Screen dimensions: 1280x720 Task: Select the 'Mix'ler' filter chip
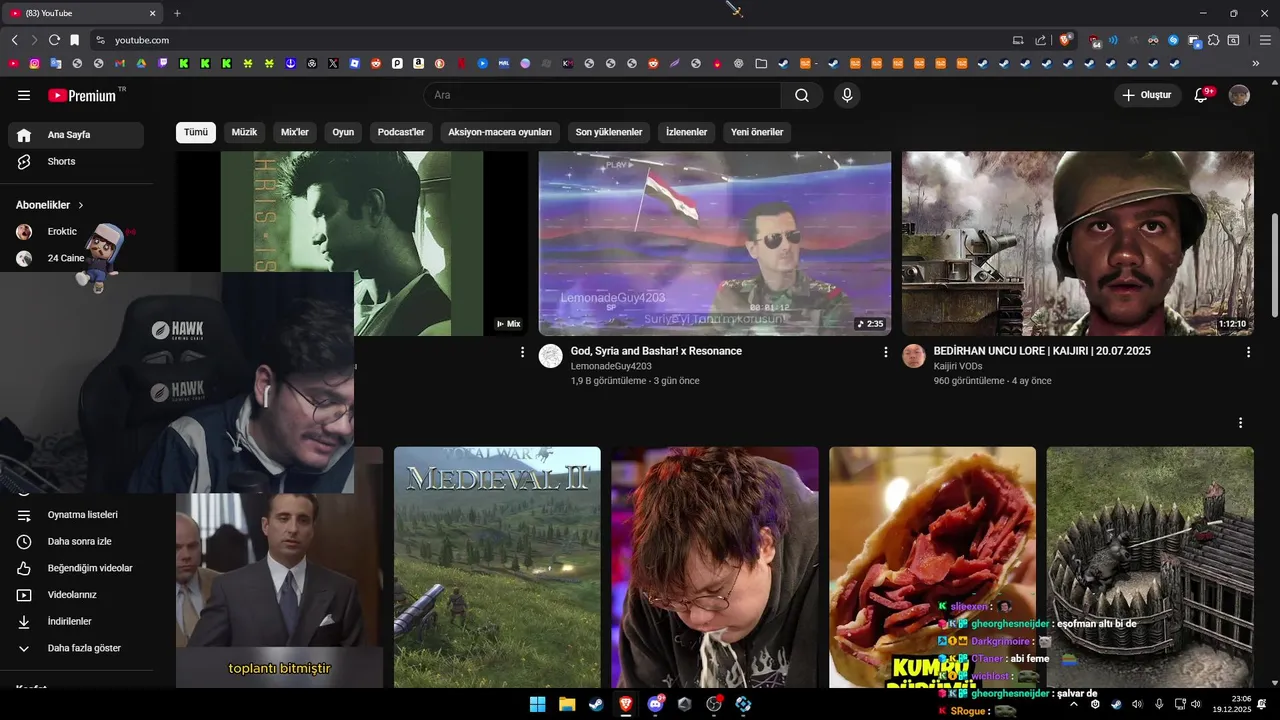point(295,132)
